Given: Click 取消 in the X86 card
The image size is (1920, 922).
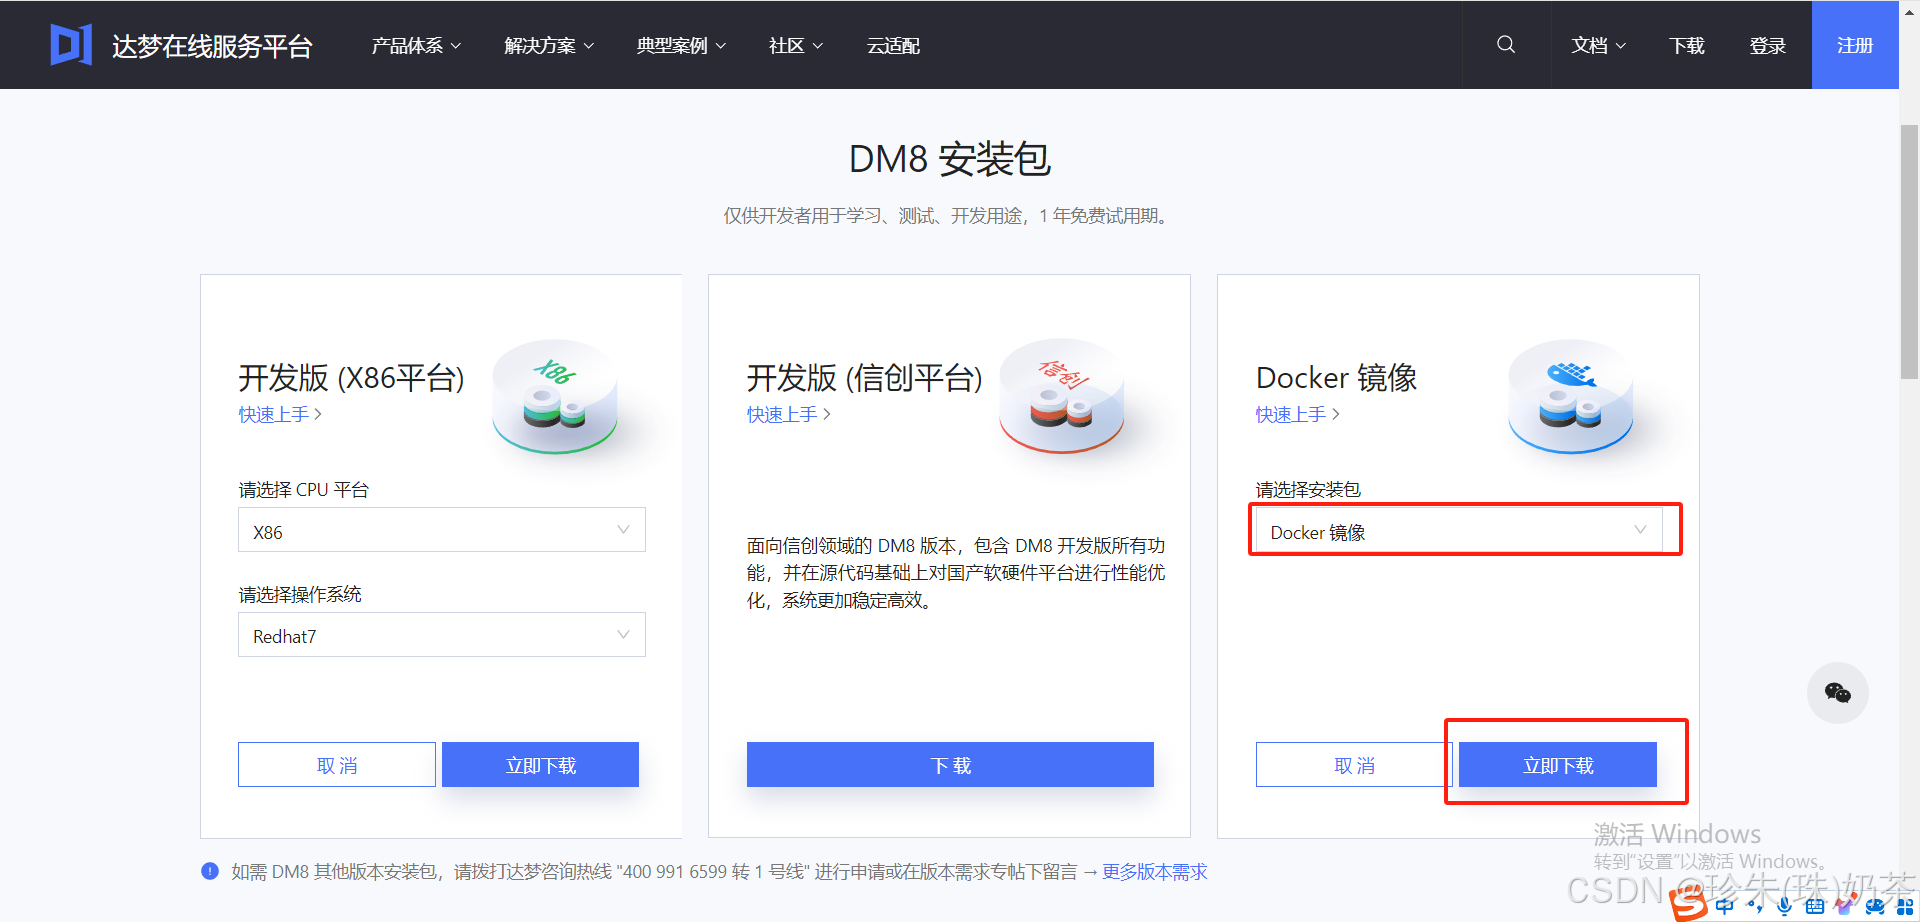Looking at the screenshot, I should click(x=337, y=765).
